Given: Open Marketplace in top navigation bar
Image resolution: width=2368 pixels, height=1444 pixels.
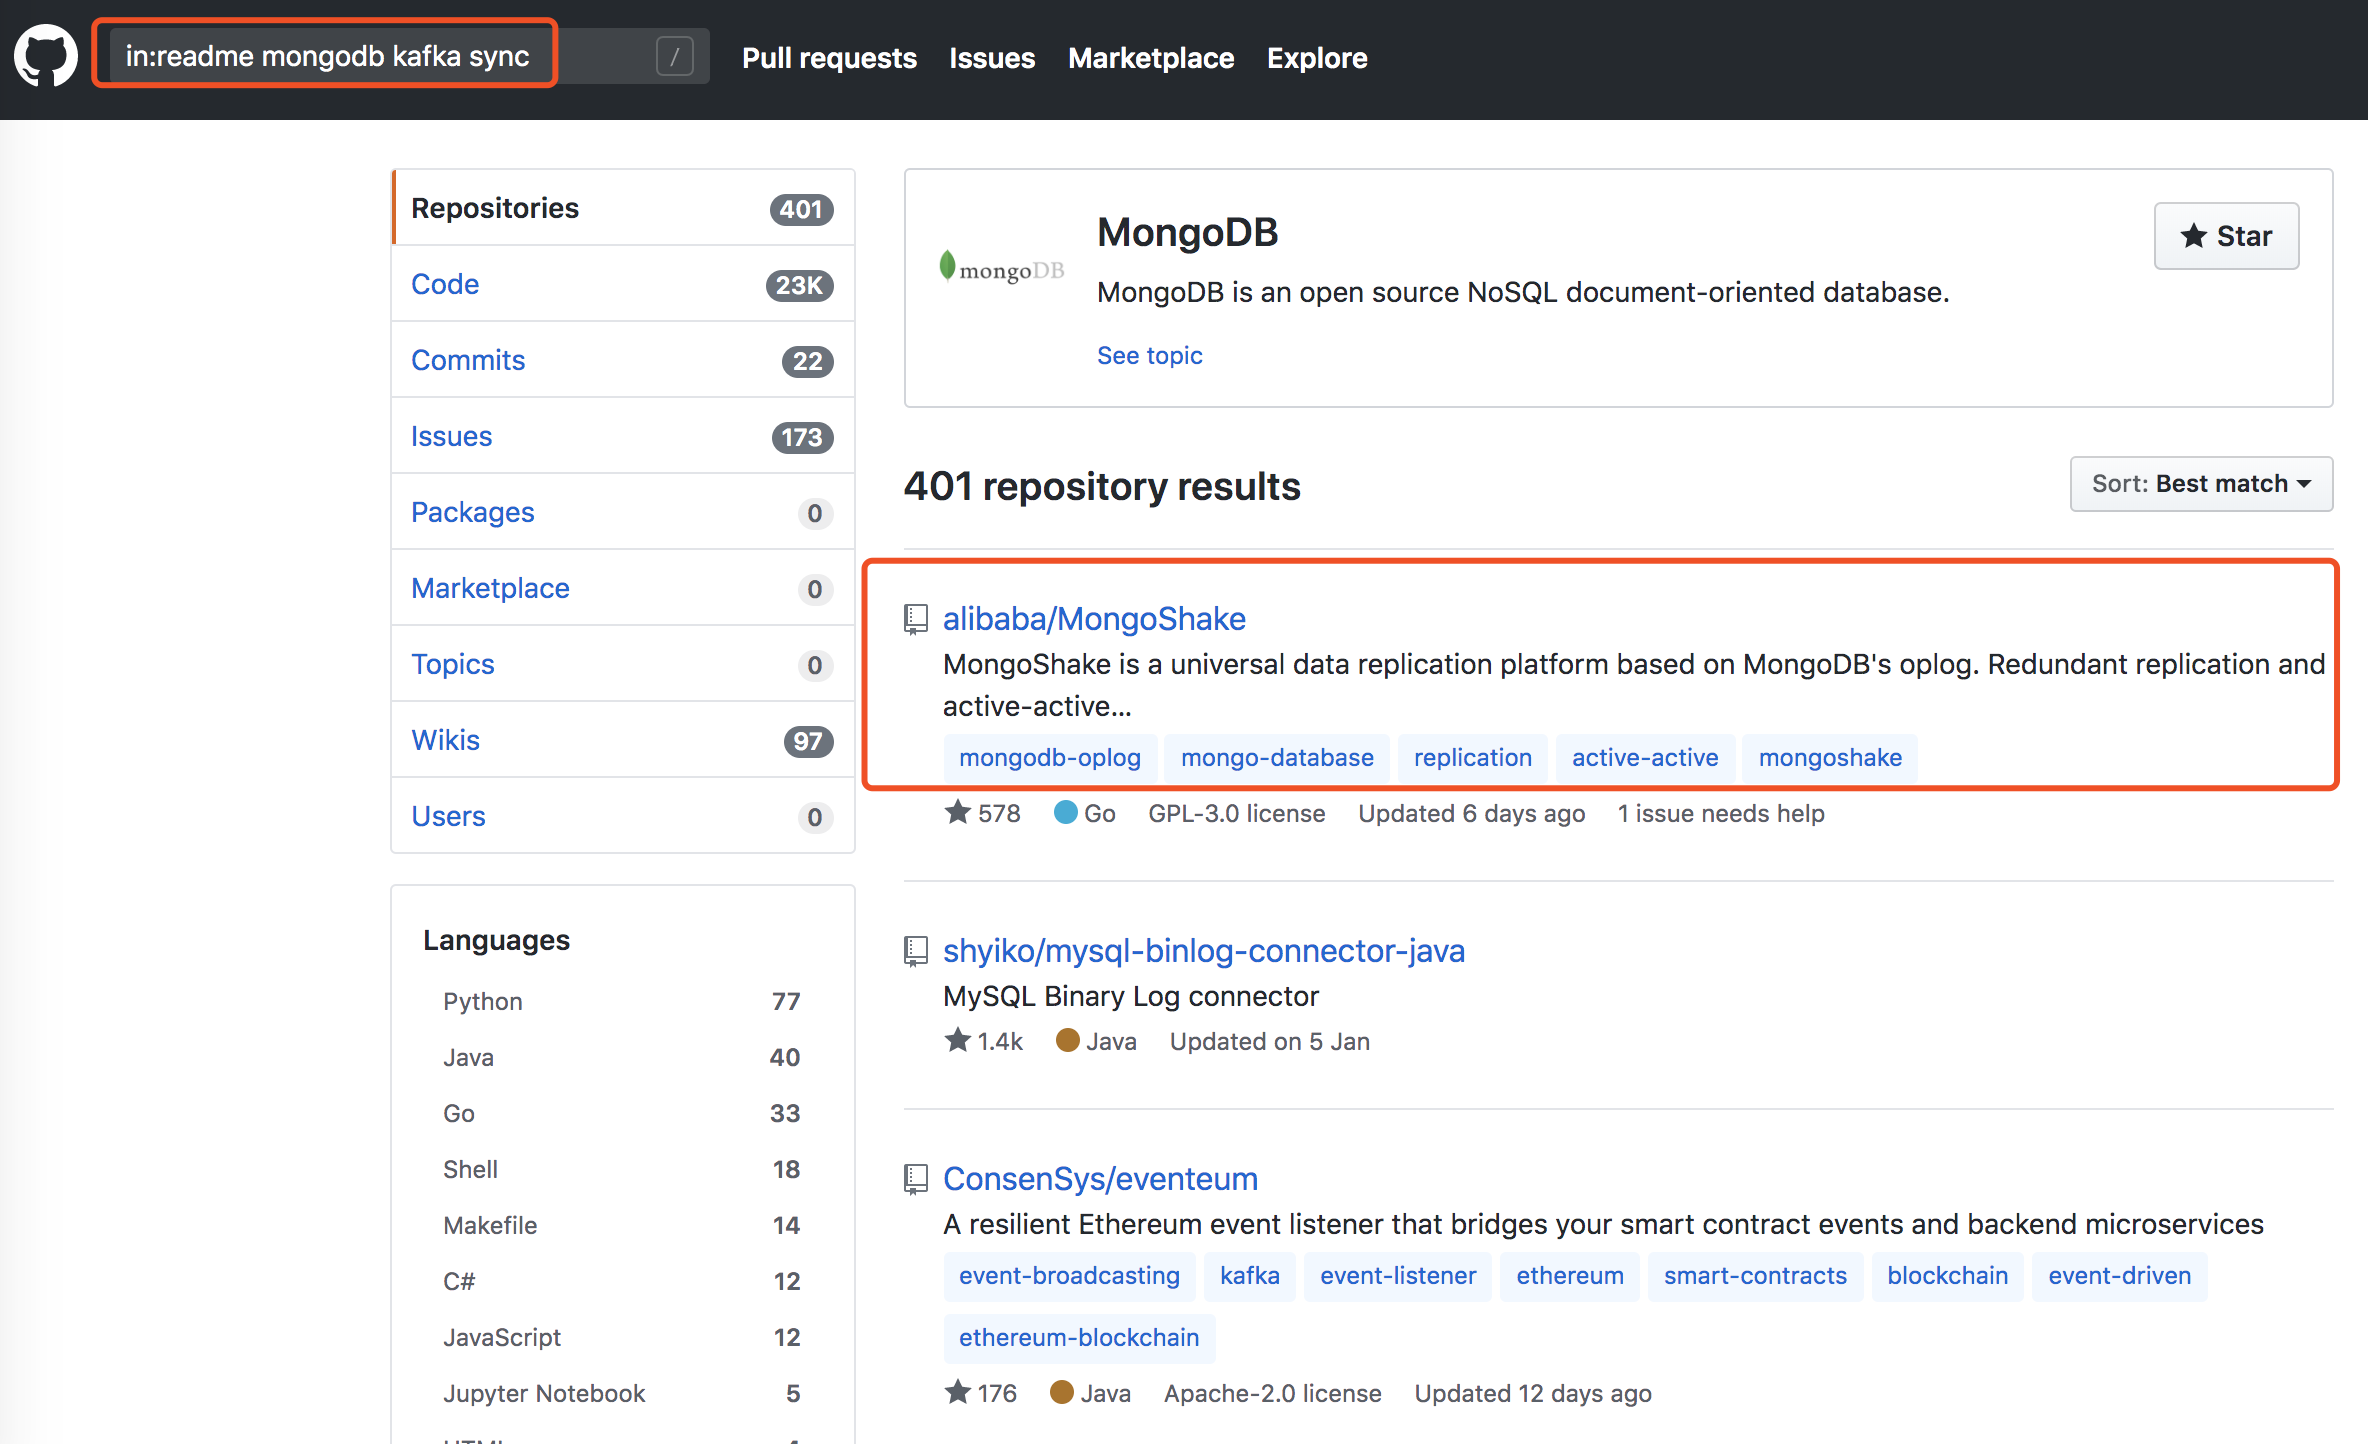Looking at the screenshot, I should click(1151, 58).
